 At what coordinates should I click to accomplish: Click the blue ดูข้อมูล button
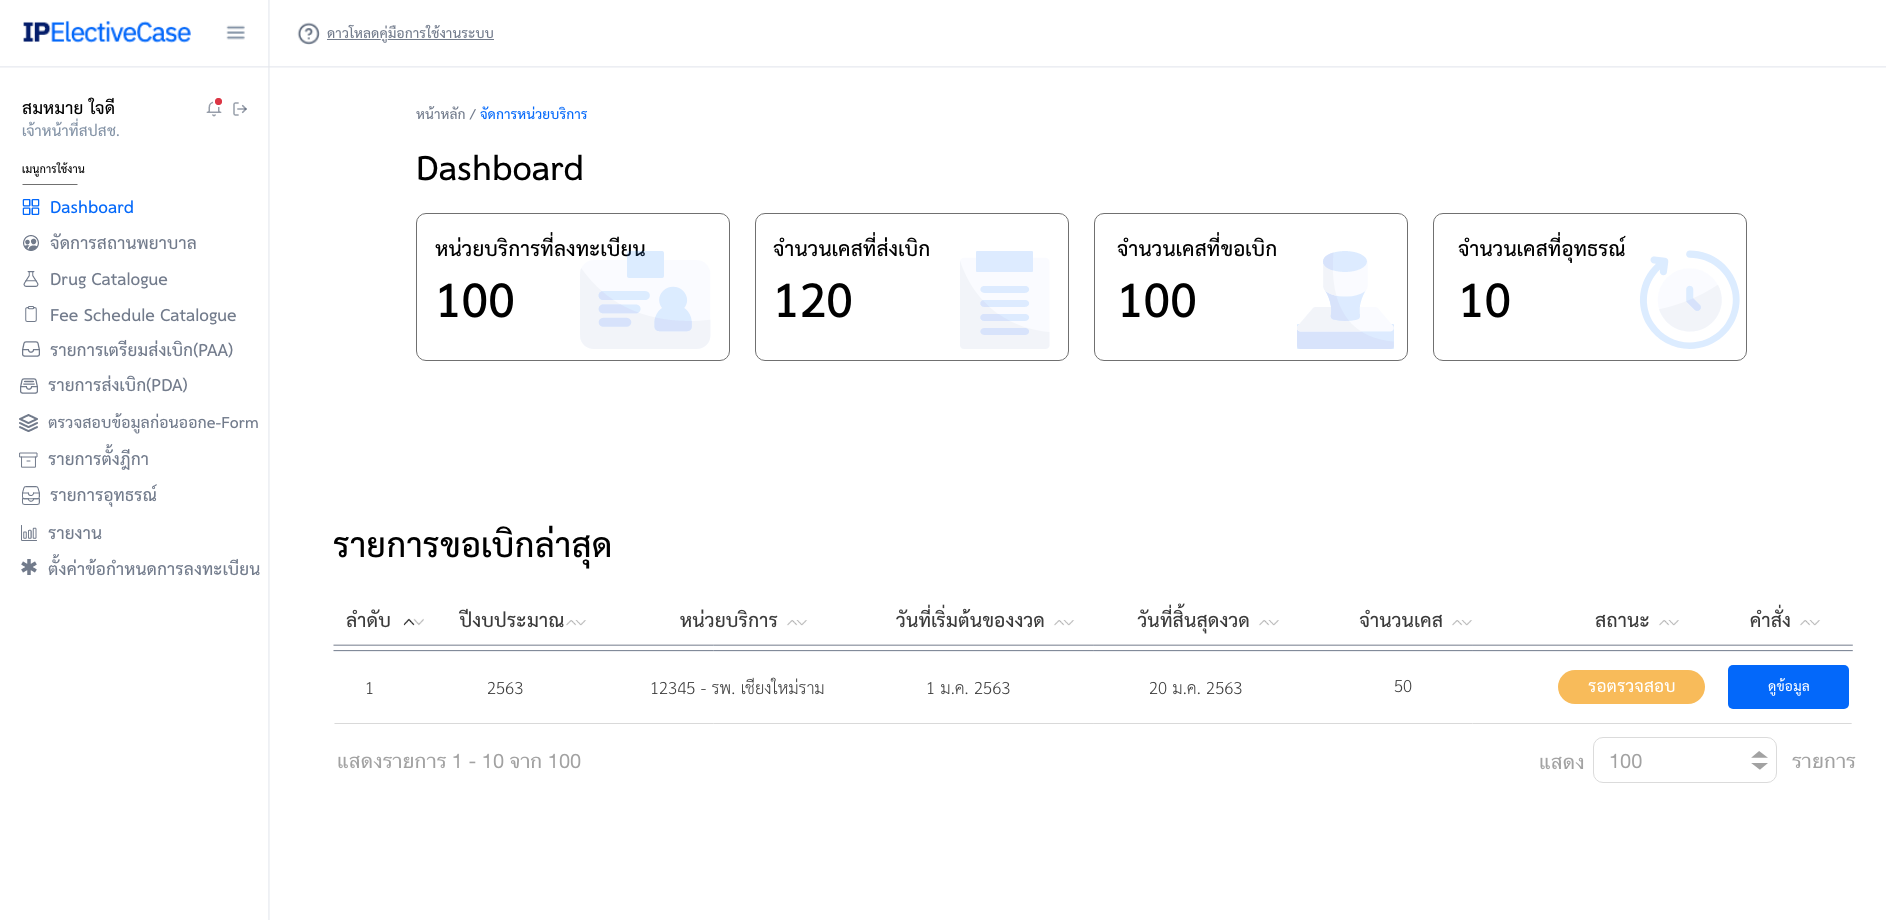[x=1787, y=687]
